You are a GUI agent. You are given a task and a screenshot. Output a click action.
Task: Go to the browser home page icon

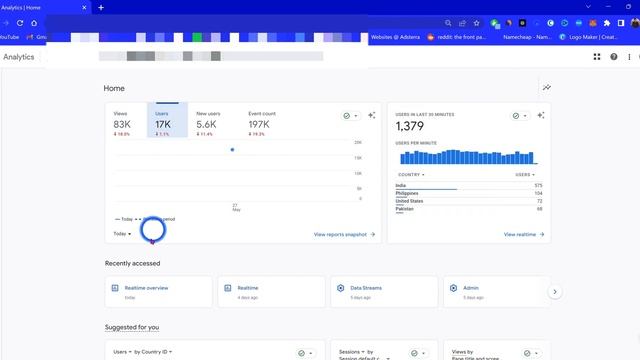tap(34, 23)
